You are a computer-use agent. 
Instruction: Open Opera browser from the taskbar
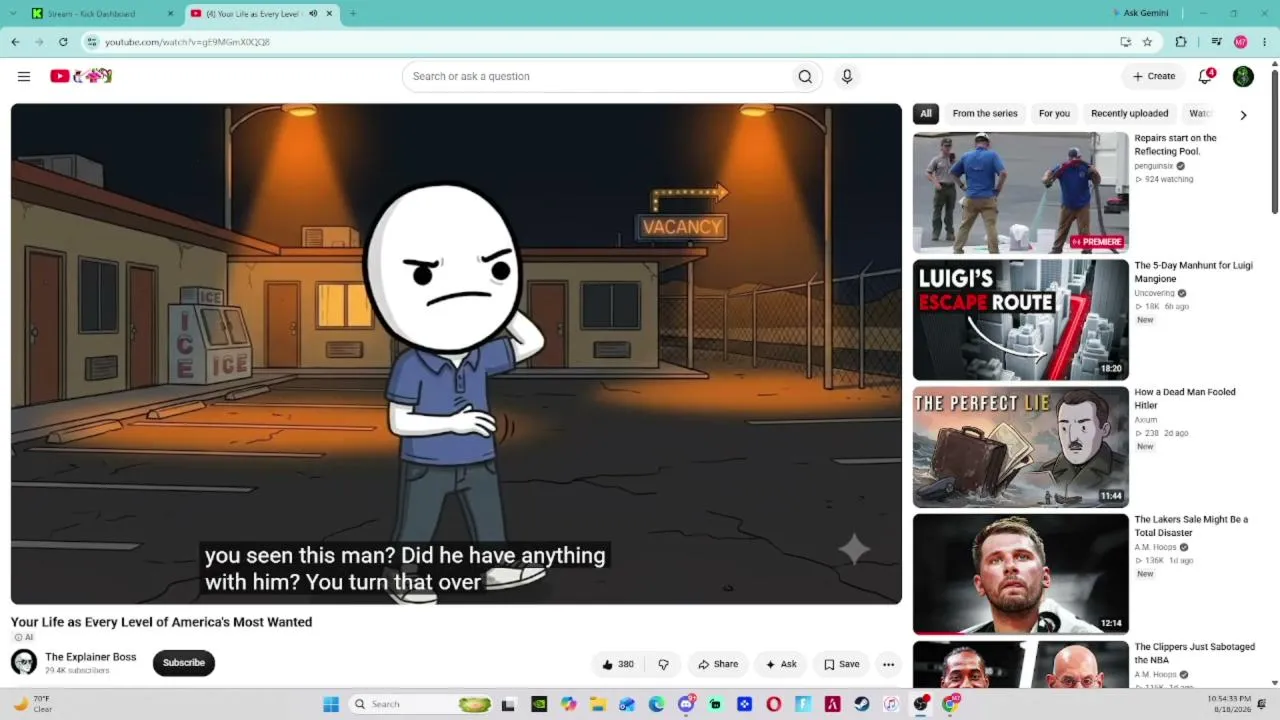tap(774, 704)
